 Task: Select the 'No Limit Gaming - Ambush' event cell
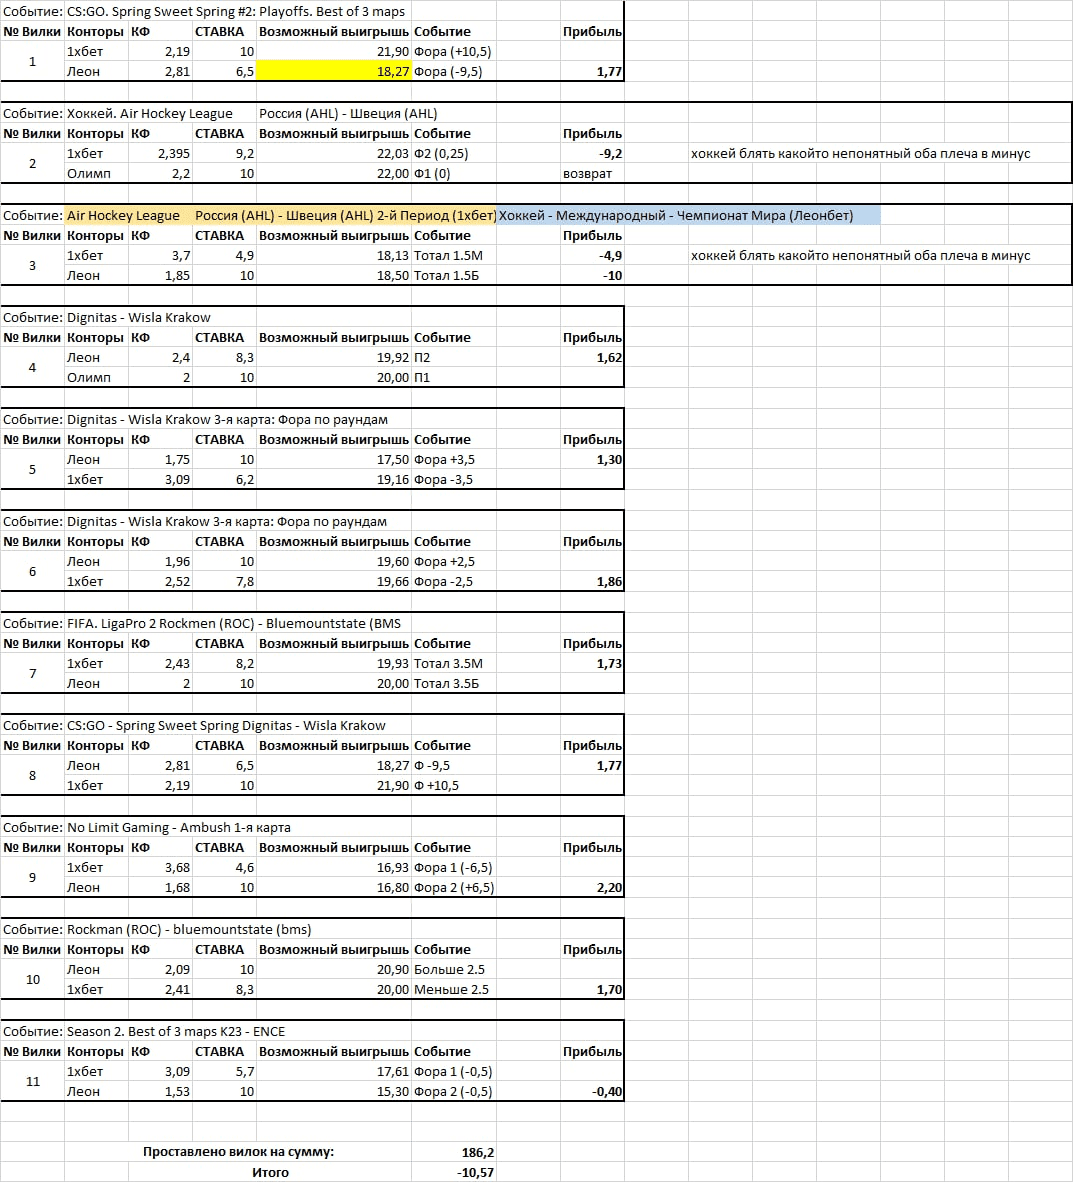pos(179,827)
